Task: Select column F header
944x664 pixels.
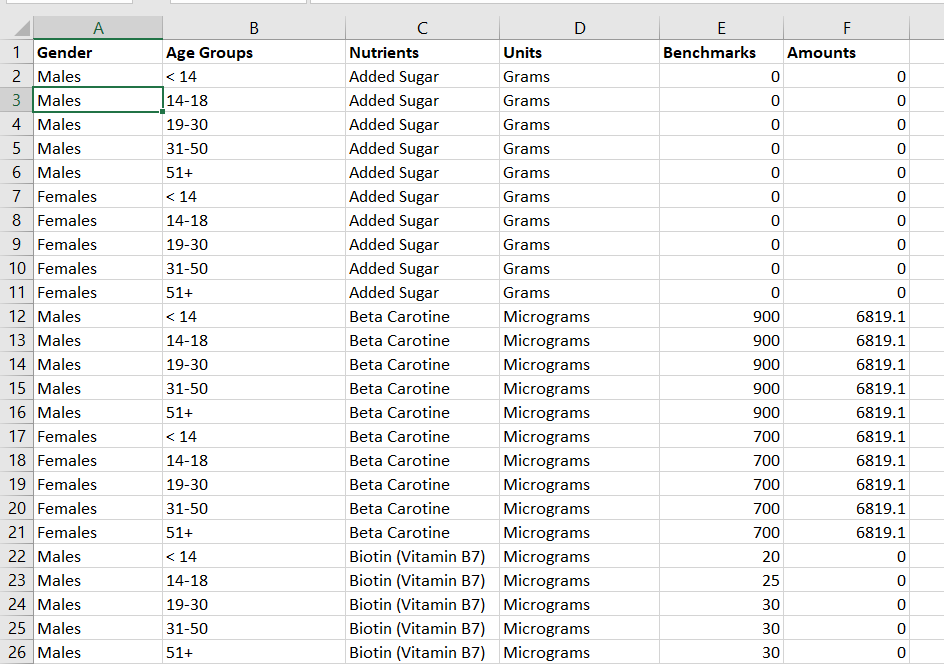Action: click(846, 28)
